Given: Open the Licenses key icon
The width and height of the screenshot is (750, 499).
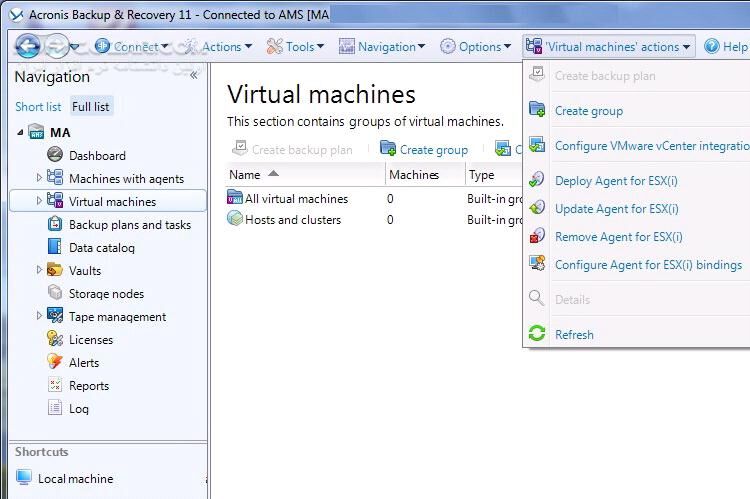Looking at the screenshot, I should [x=55, y=339].
